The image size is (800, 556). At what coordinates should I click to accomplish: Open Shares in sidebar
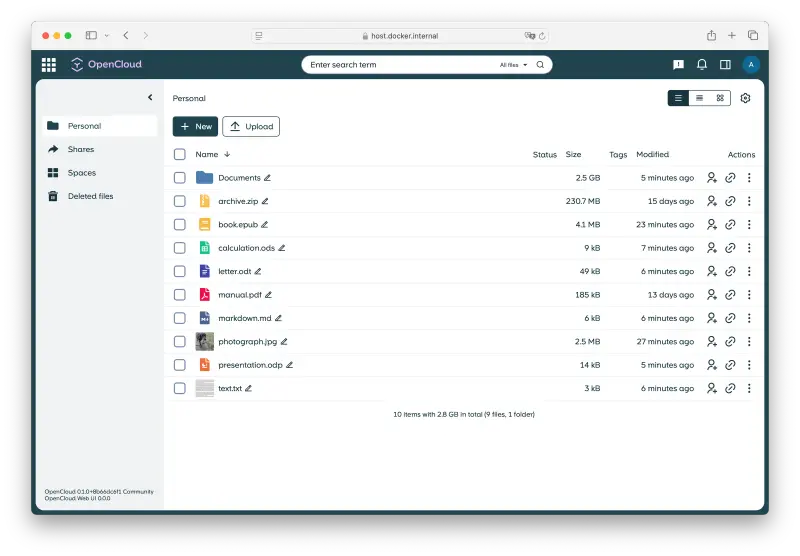[x=100, y=149]
